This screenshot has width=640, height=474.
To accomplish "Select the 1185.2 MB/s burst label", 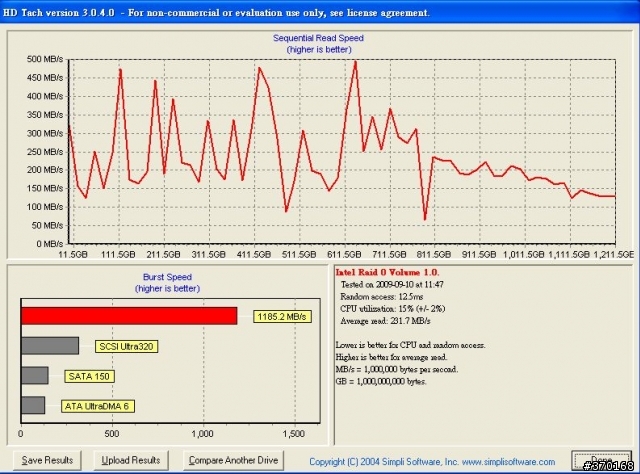I will pyautogui.click(x=282, y=317).
